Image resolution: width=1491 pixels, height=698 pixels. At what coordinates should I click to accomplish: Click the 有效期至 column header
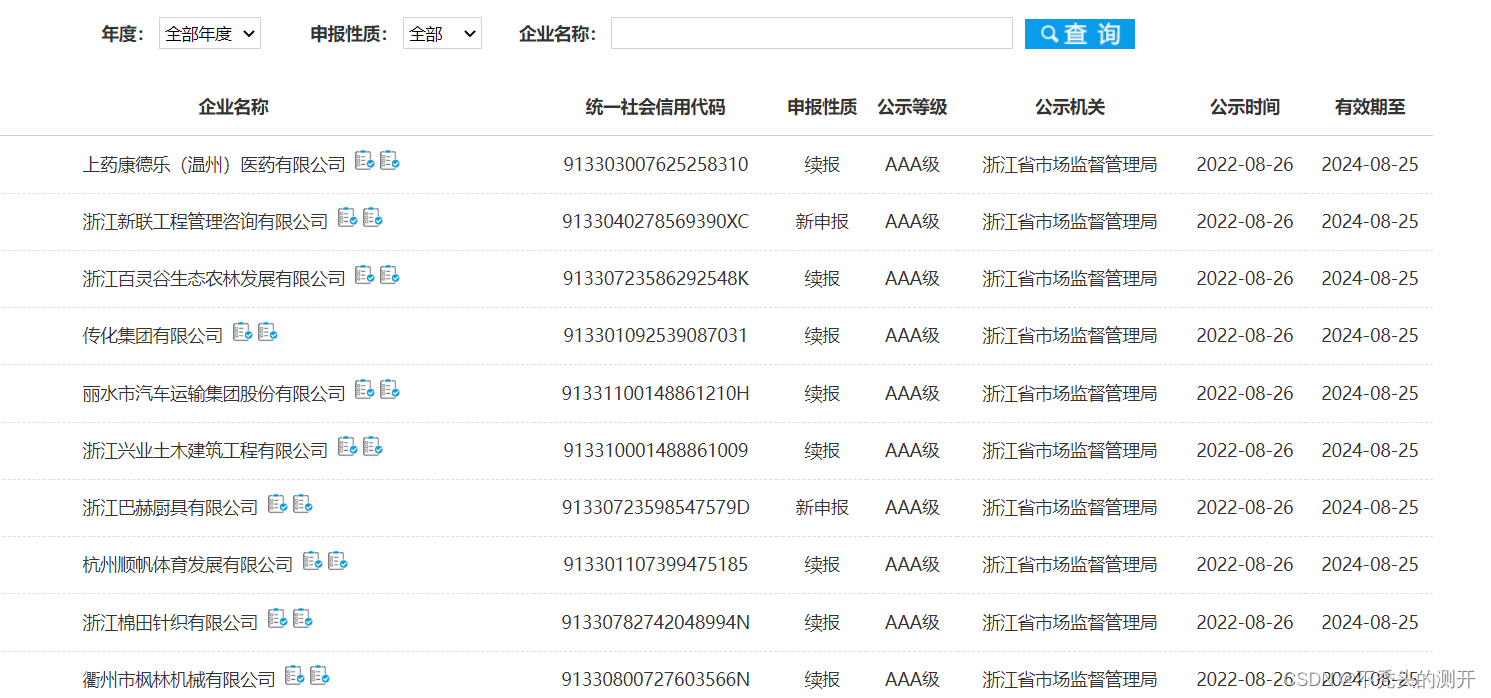pyautogui.click(x=1370, y=107)
